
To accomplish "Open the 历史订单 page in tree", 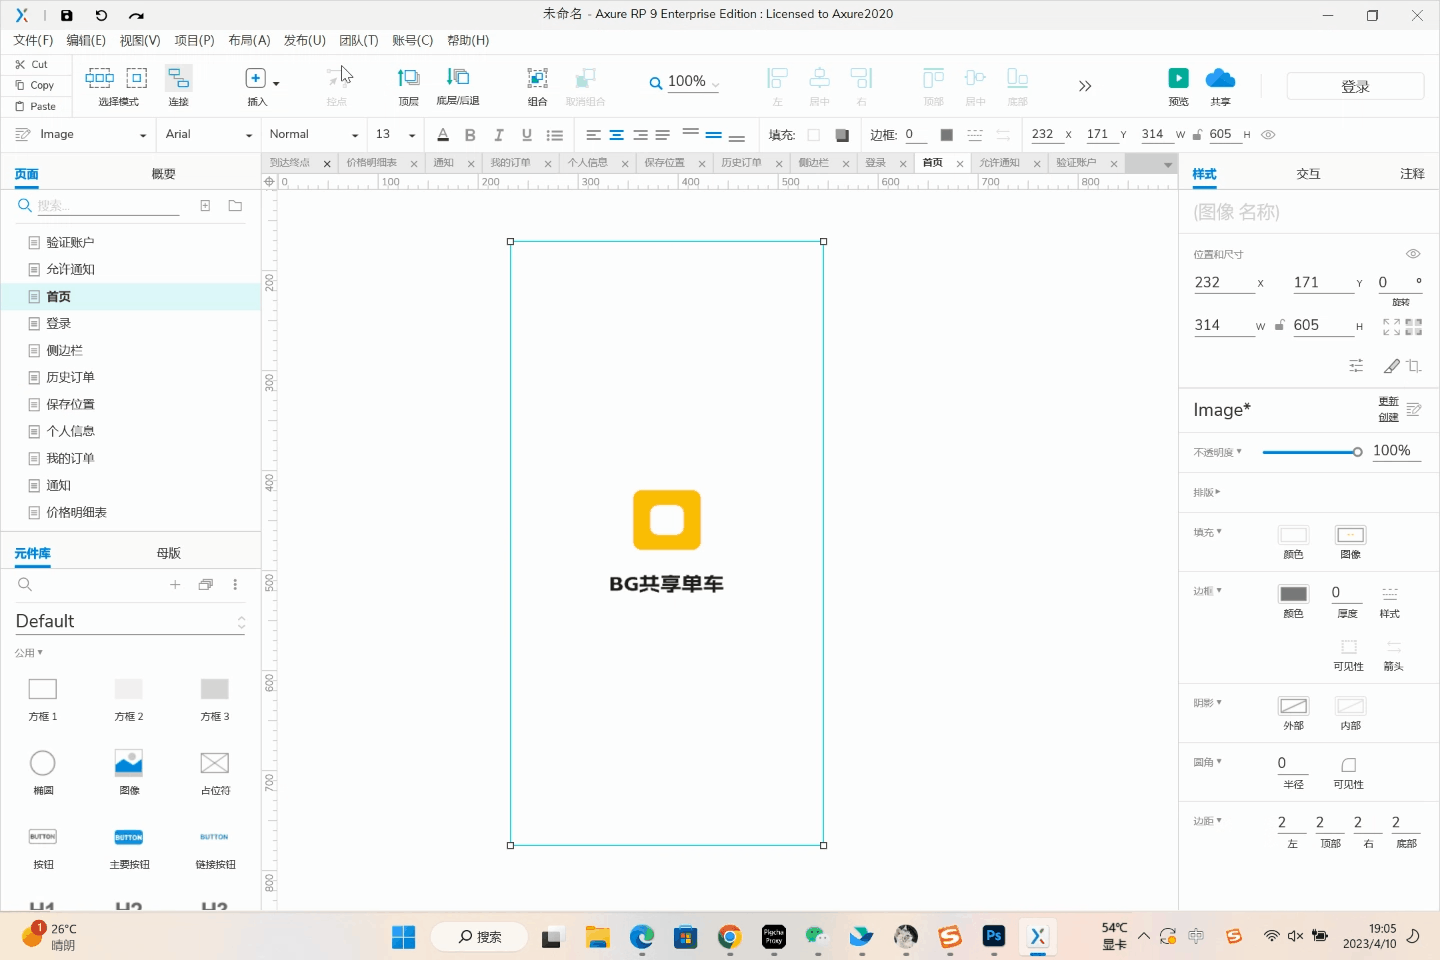I will coord(70,378).
